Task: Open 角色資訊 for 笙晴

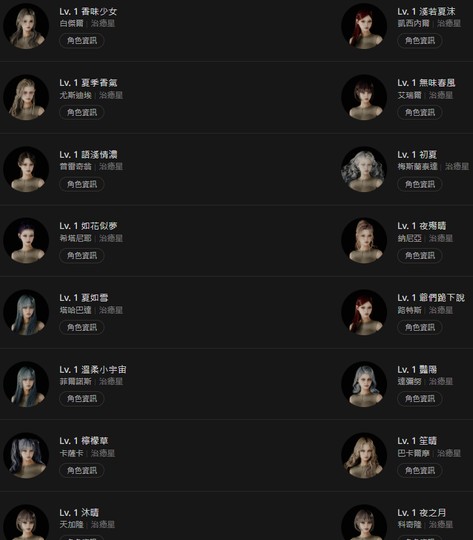Action: (x=420, y=470)
